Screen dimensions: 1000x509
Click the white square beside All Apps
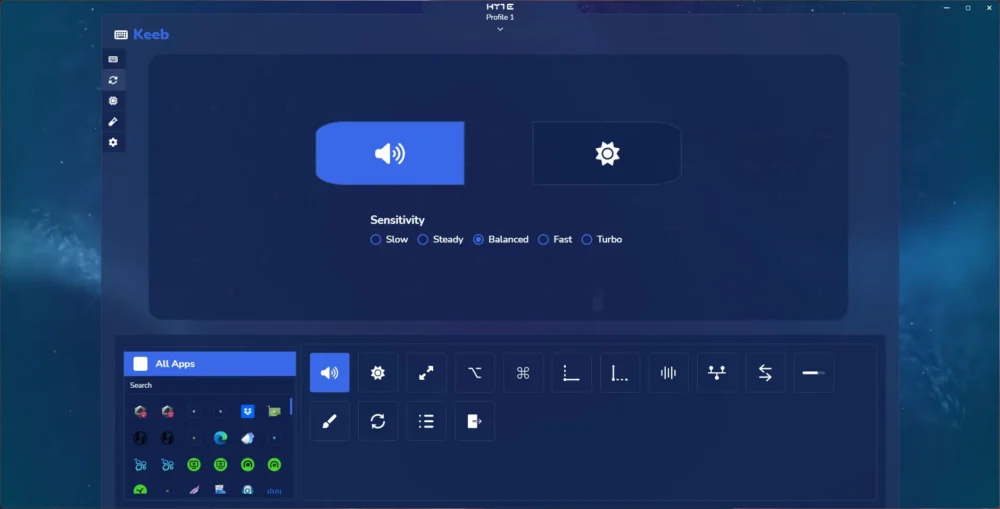[x=140, y=364]
